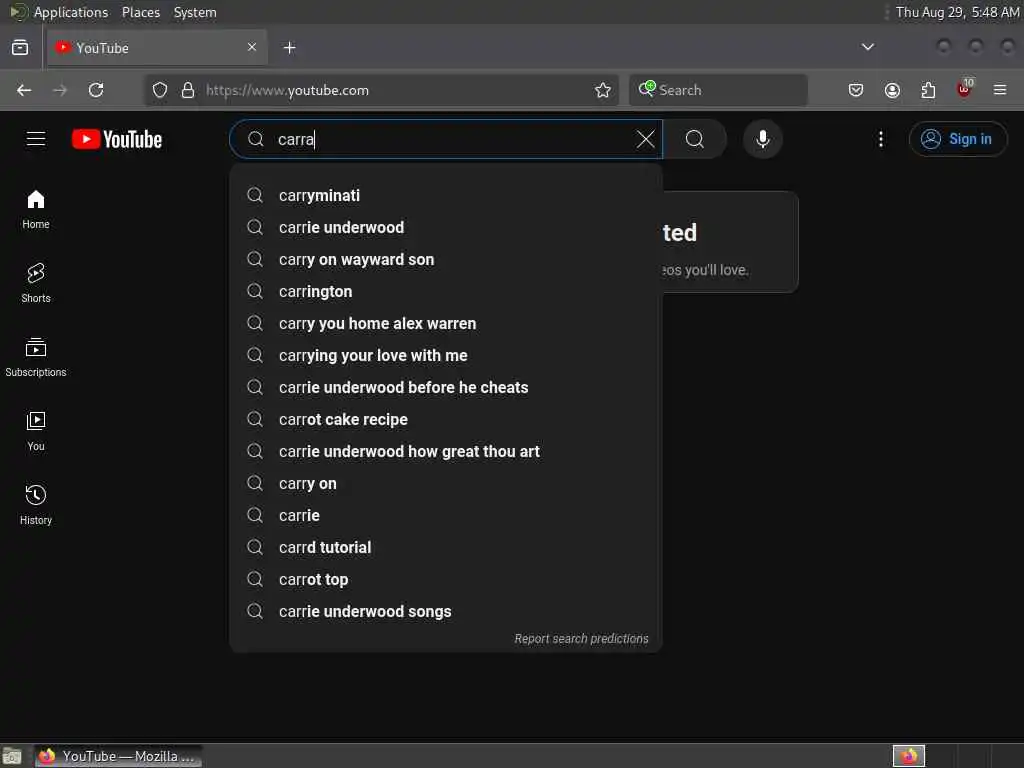Bookmark this page with the star icon
Image resolution: width=1024 pixels, height=768 pixels.
point(603,90)
